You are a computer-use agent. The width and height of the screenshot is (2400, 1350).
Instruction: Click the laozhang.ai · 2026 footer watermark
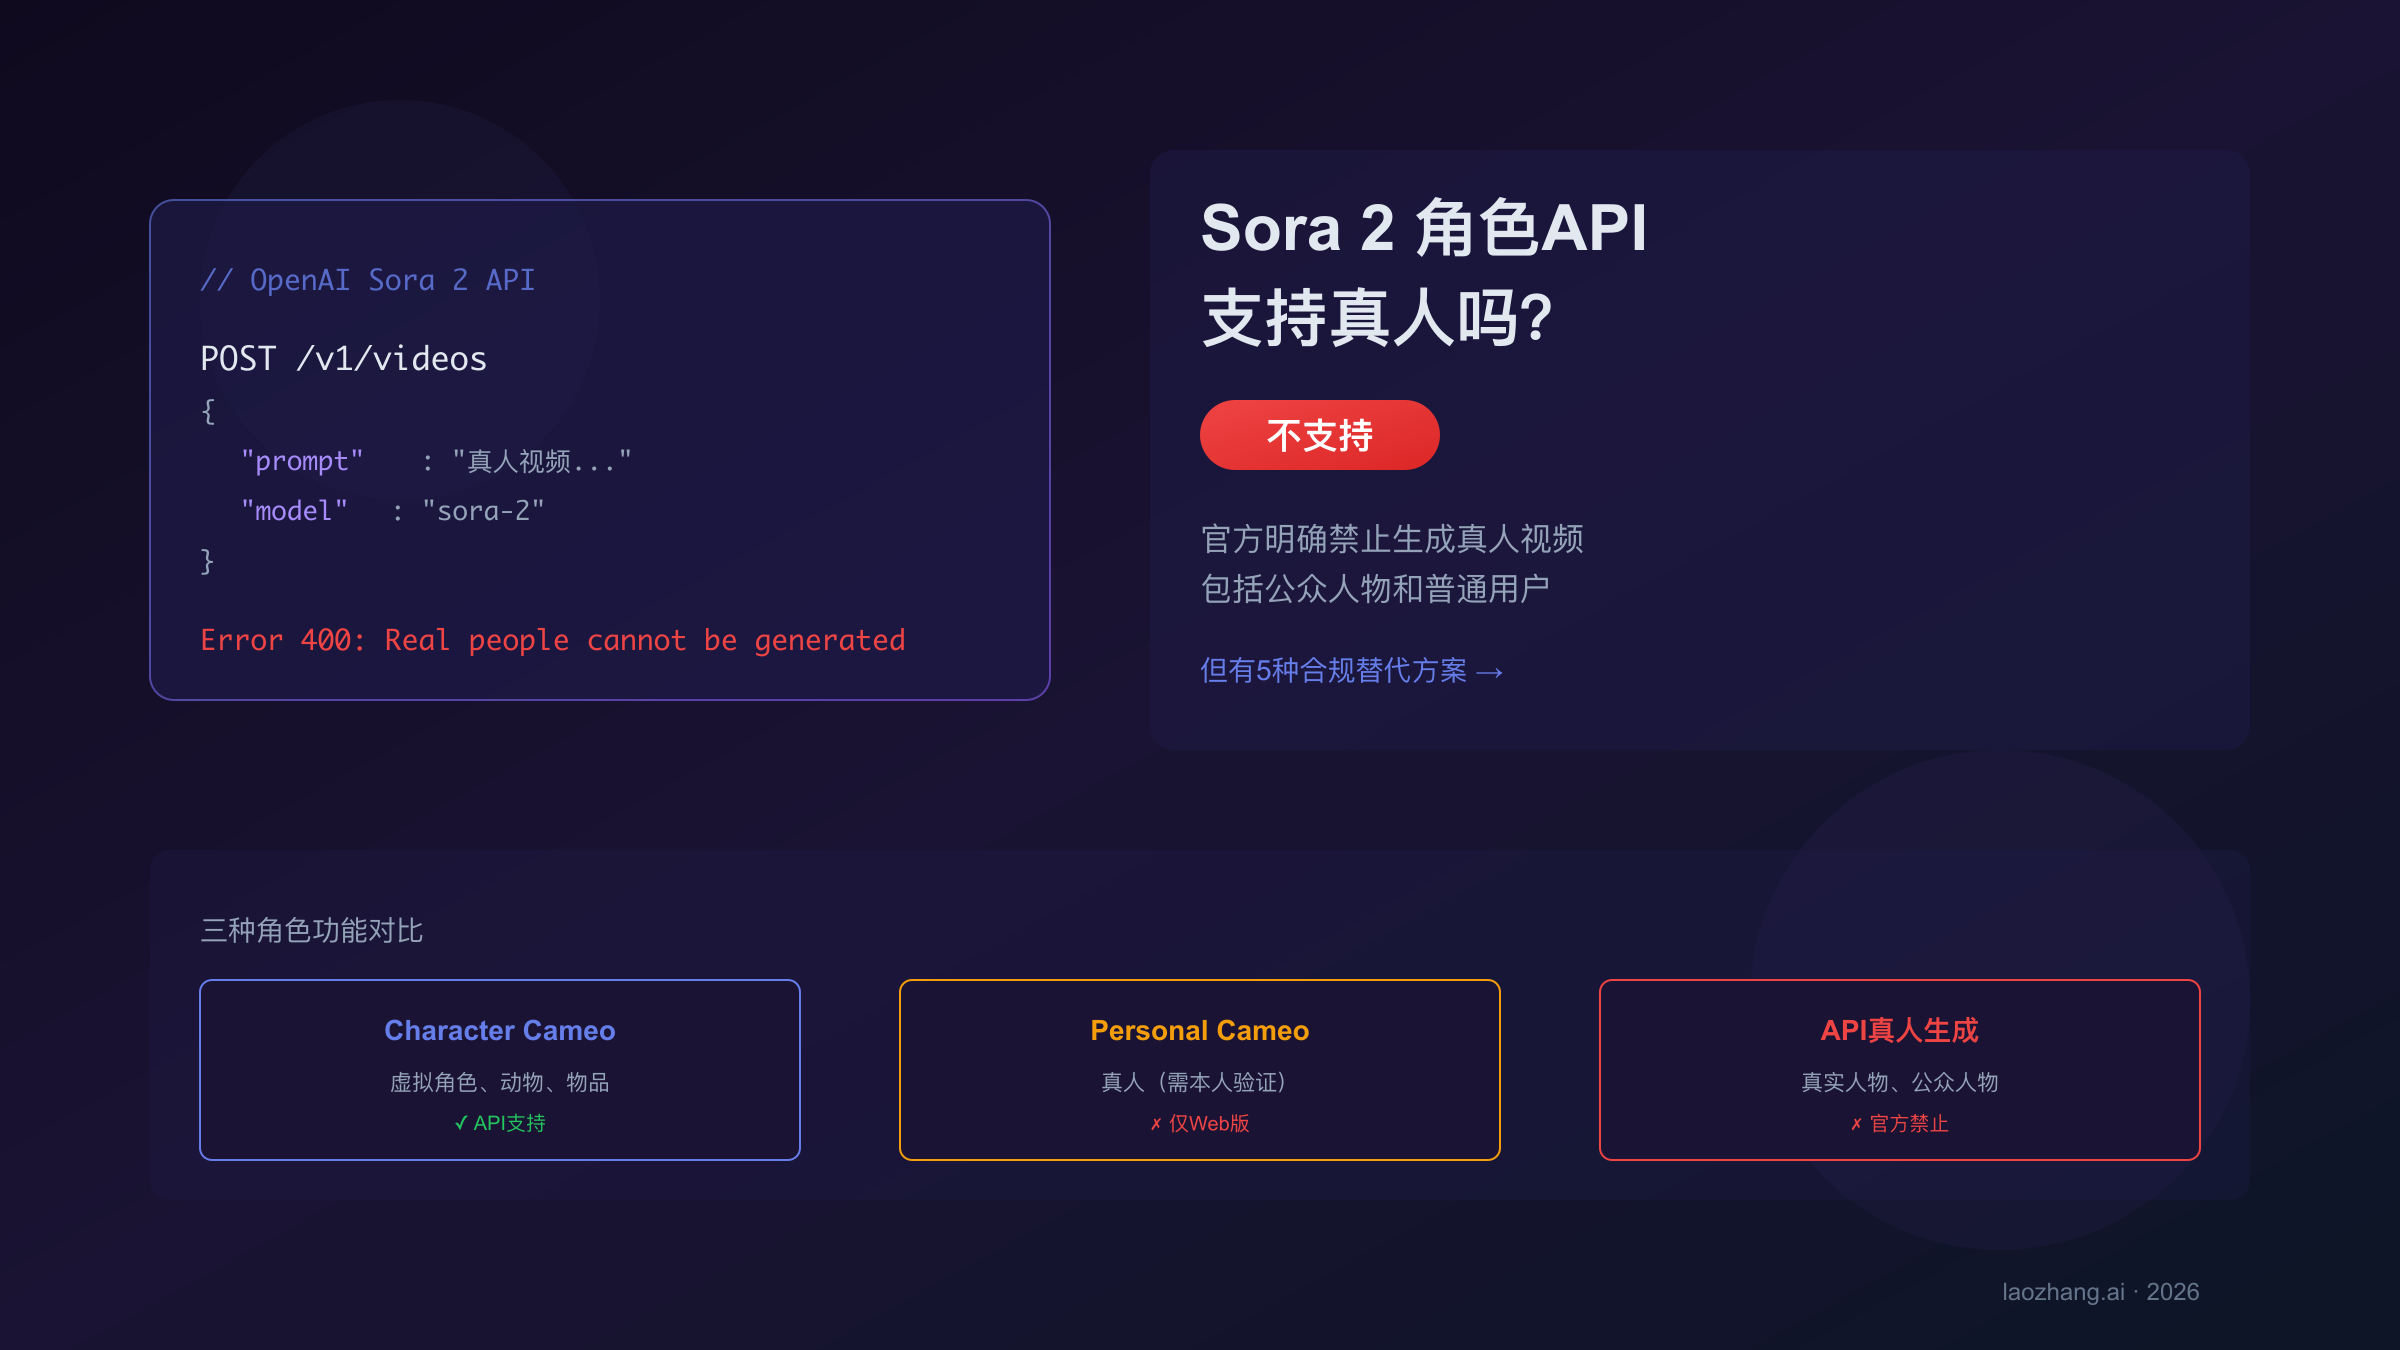[2100, 1292]
